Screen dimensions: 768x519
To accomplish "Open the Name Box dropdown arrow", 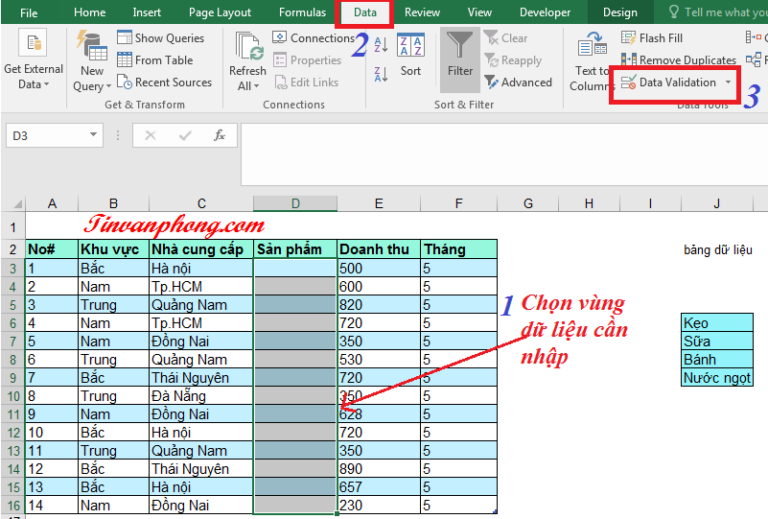I will click(94, 135).
